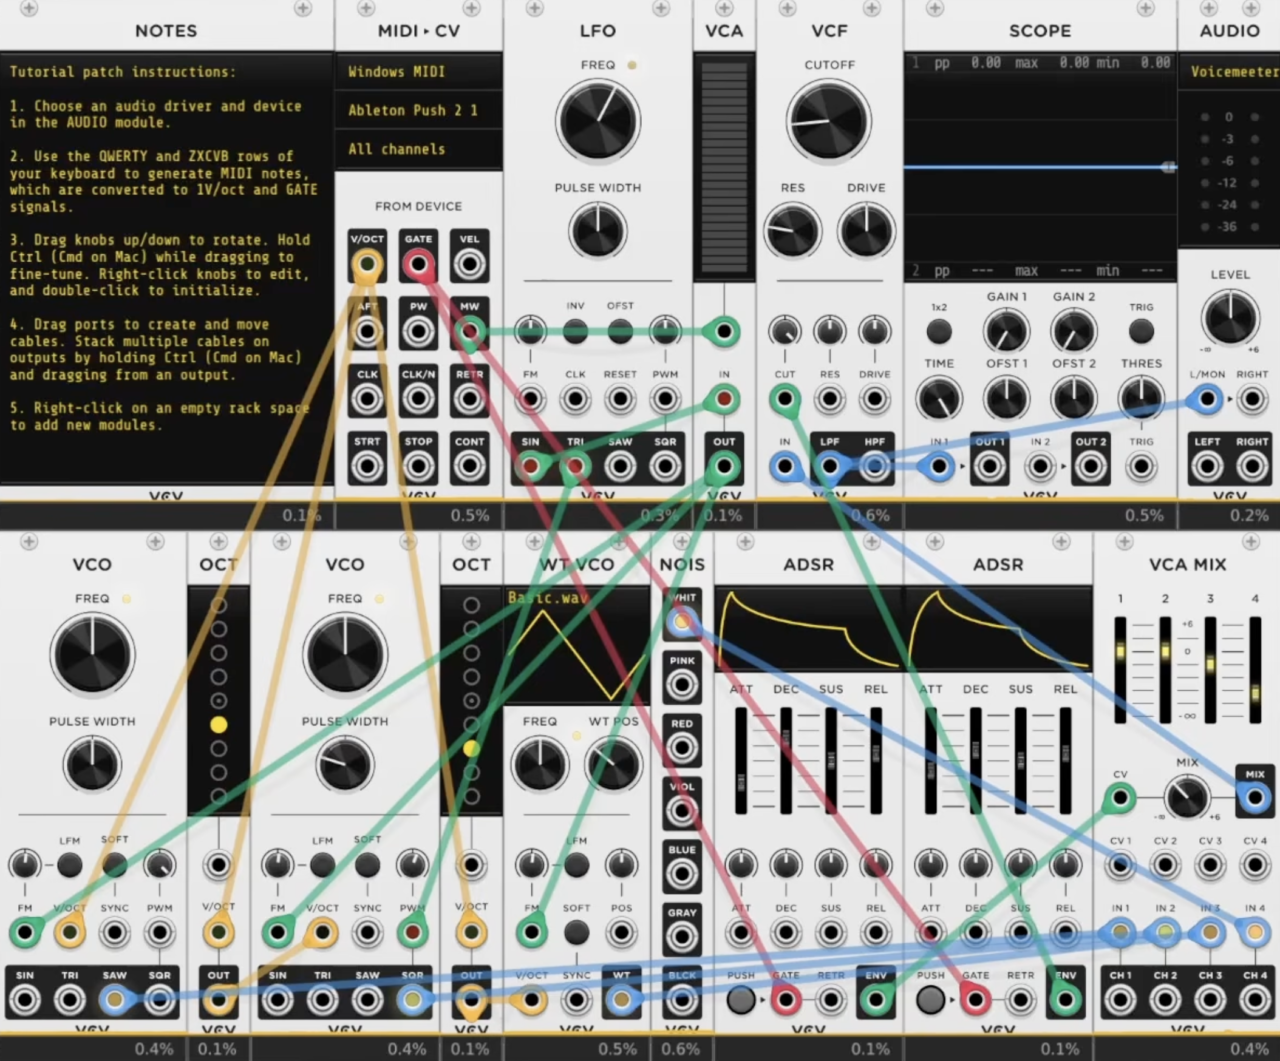
Task: Click the BLUE noise output port
Action: pyautogui.click(x=682, y=874)
